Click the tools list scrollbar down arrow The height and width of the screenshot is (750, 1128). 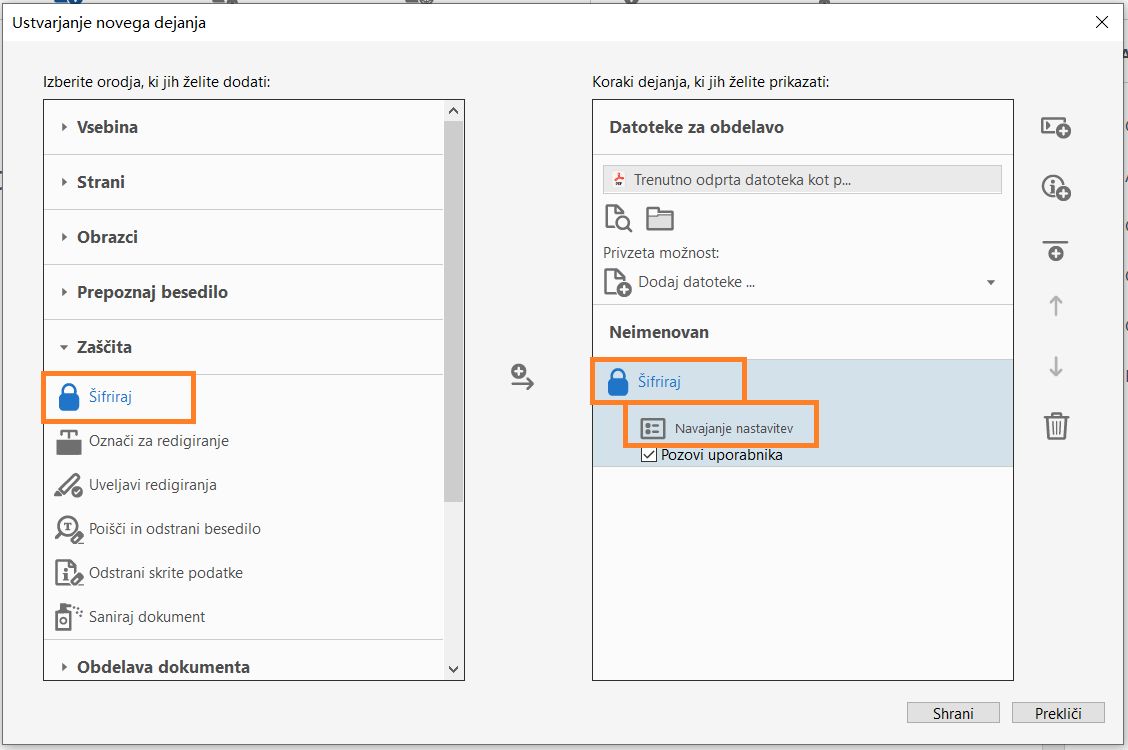(x=454, y=669)
